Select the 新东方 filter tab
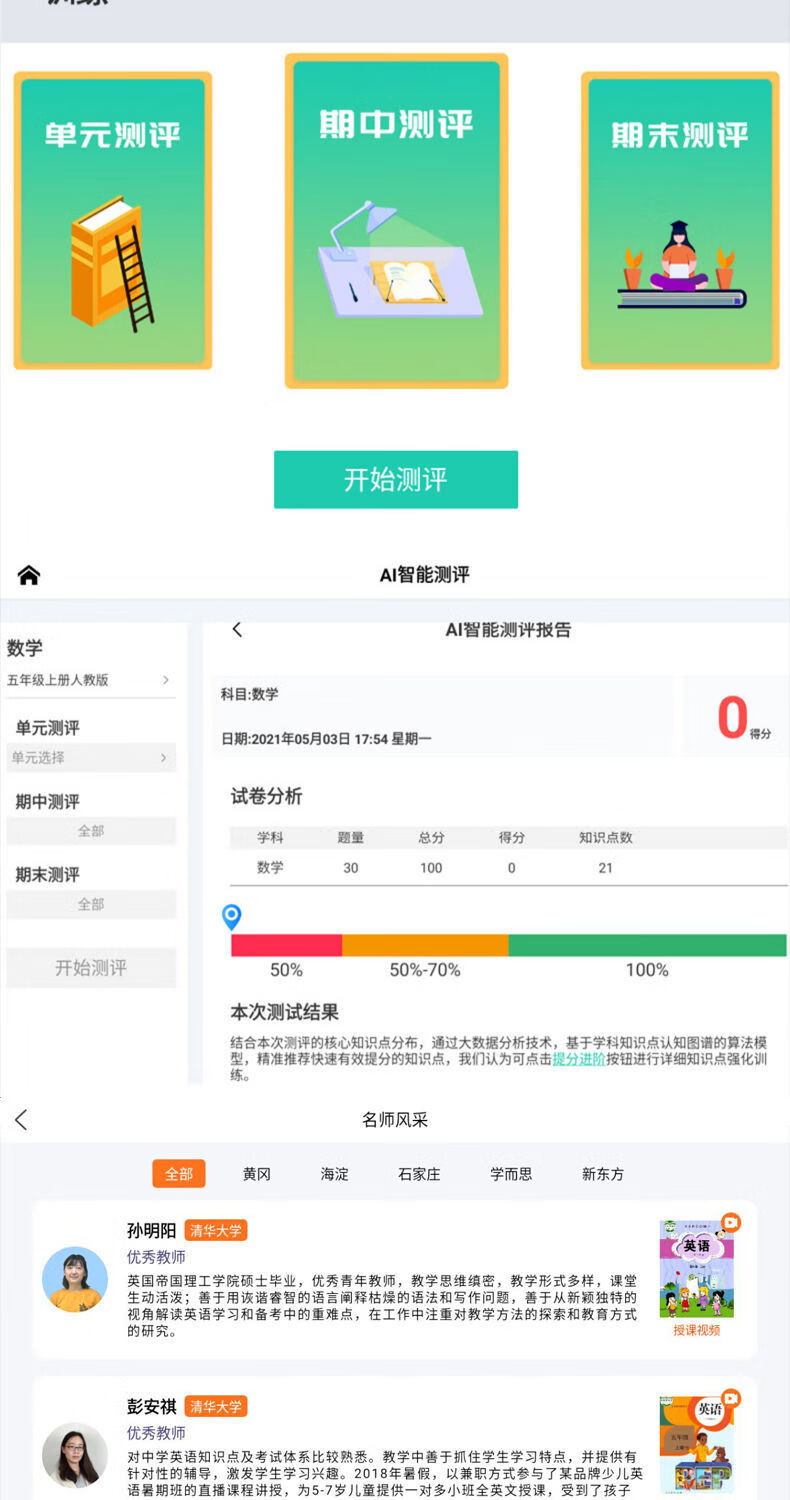Viewport: 790px width, 1500px height. pos(603,1174)
